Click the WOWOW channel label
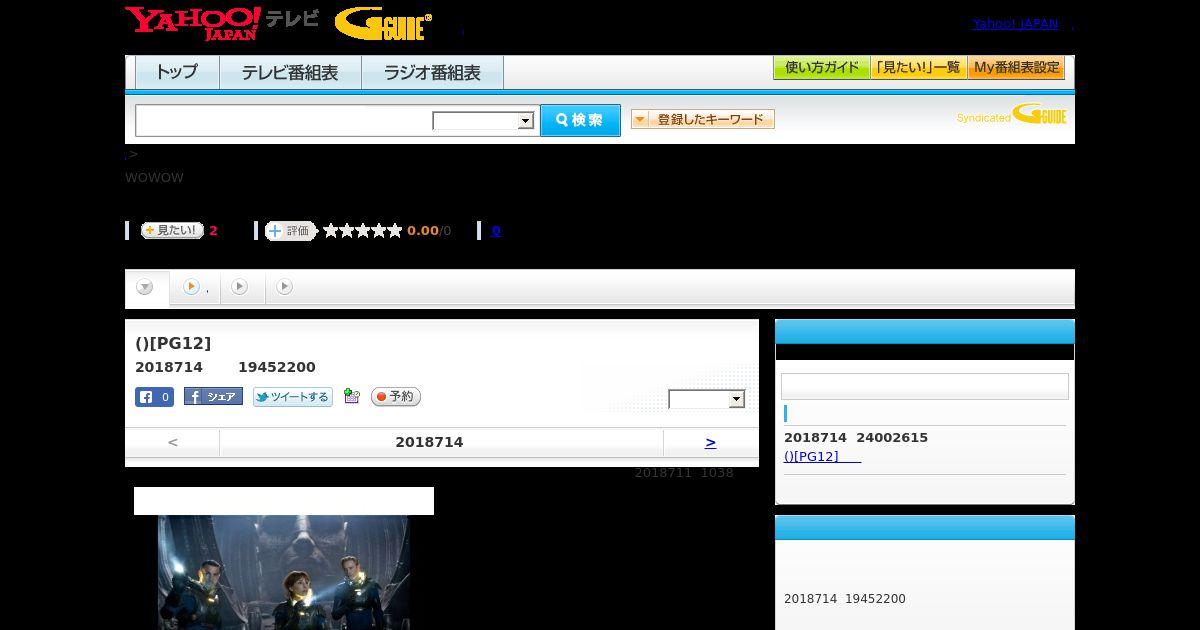Viewport: 1200px width, 630px height. point(154,178)
